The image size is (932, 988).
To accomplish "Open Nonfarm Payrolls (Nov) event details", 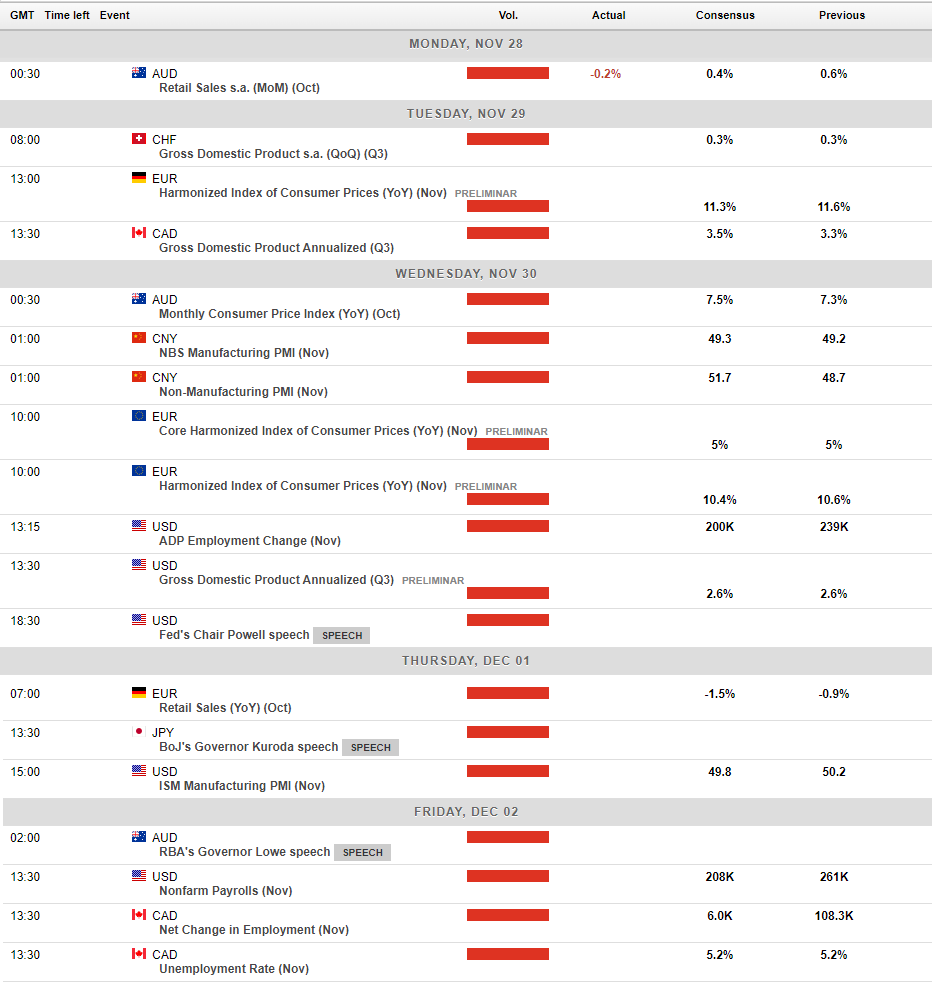I will (x=226, y=890).
